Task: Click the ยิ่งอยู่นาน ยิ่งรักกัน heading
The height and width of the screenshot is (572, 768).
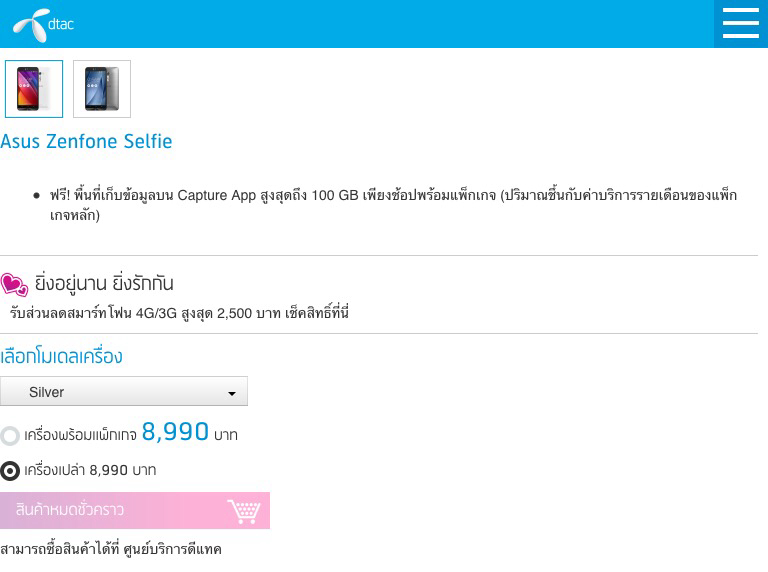Action: [104, 284]
